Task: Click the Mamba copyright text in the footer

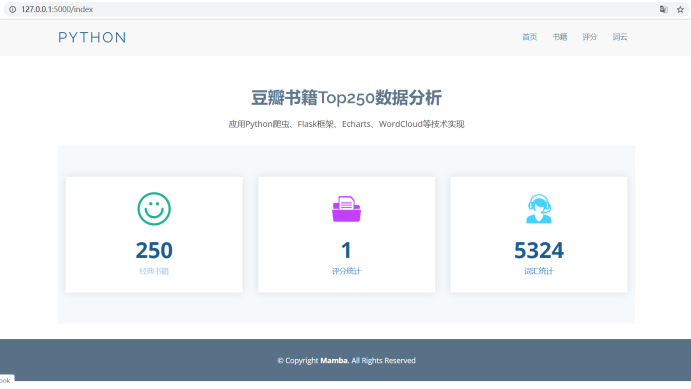Action: tap(334, 360)
